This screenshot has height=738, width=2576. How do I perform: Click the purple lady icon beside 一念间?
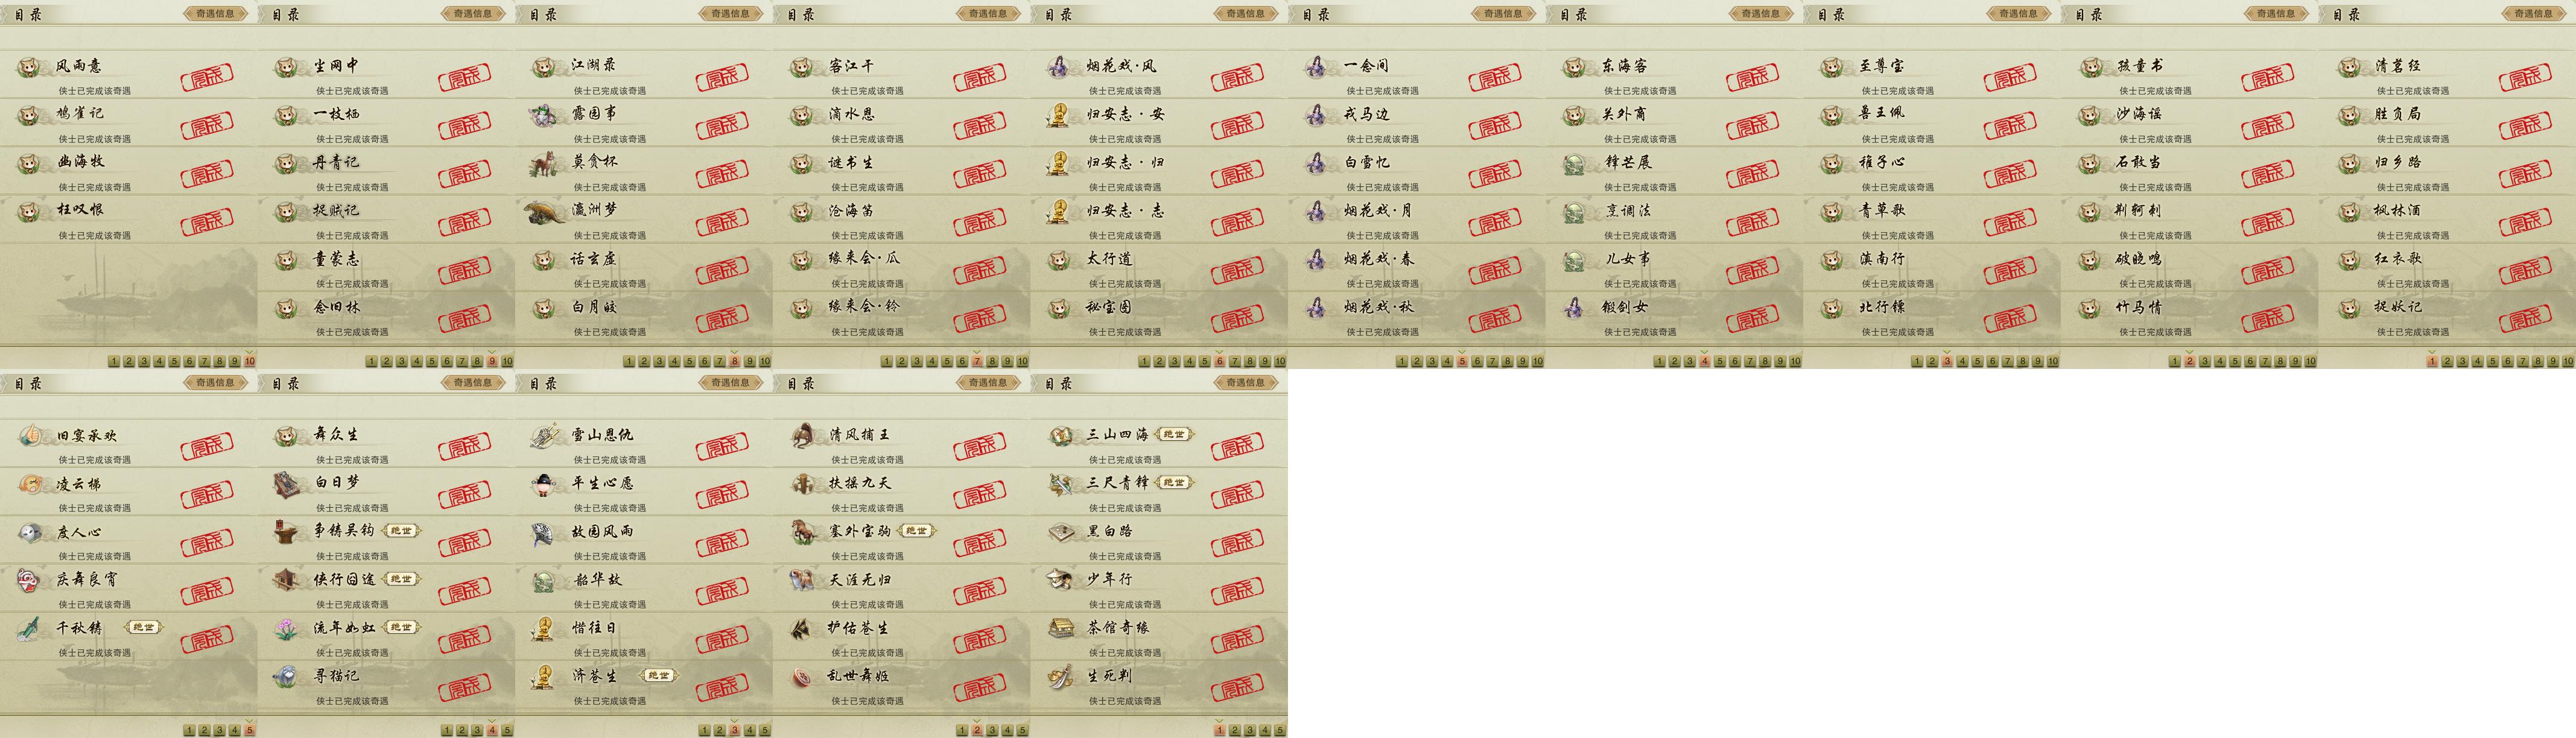1317,66
